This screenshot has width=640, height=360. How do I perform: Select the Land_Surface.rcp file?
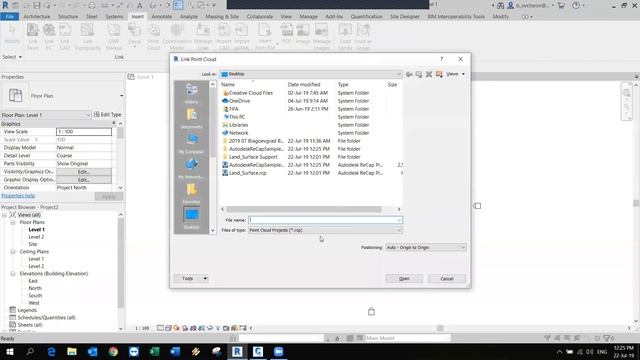[x=247, y=173]
